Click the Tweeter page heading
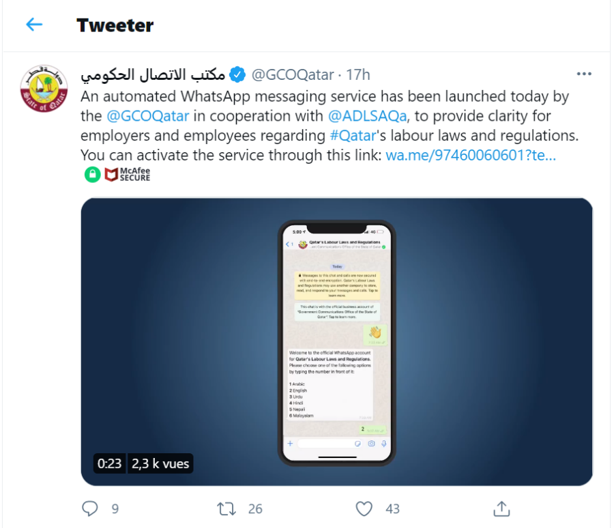The image size is (614, 528). click(x=115, y=25)
